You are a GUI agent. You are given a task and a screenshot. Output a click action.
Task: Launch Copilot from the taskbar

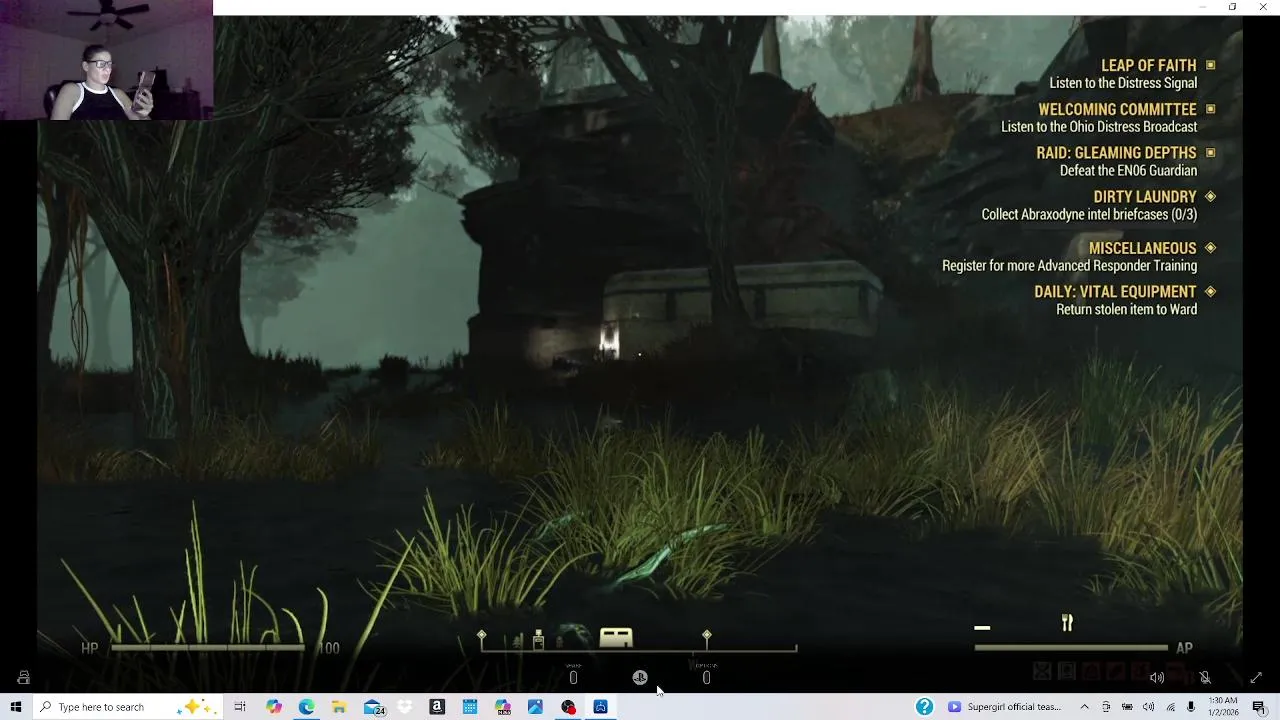(274, 707)
